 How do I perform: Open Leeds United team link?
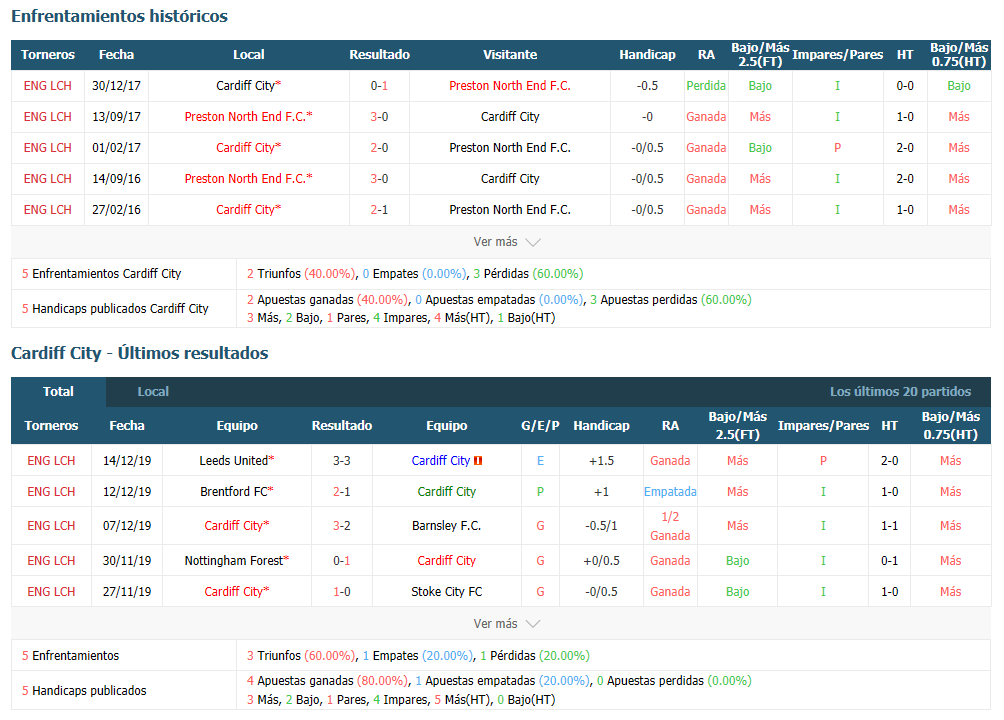coord(236,461)
